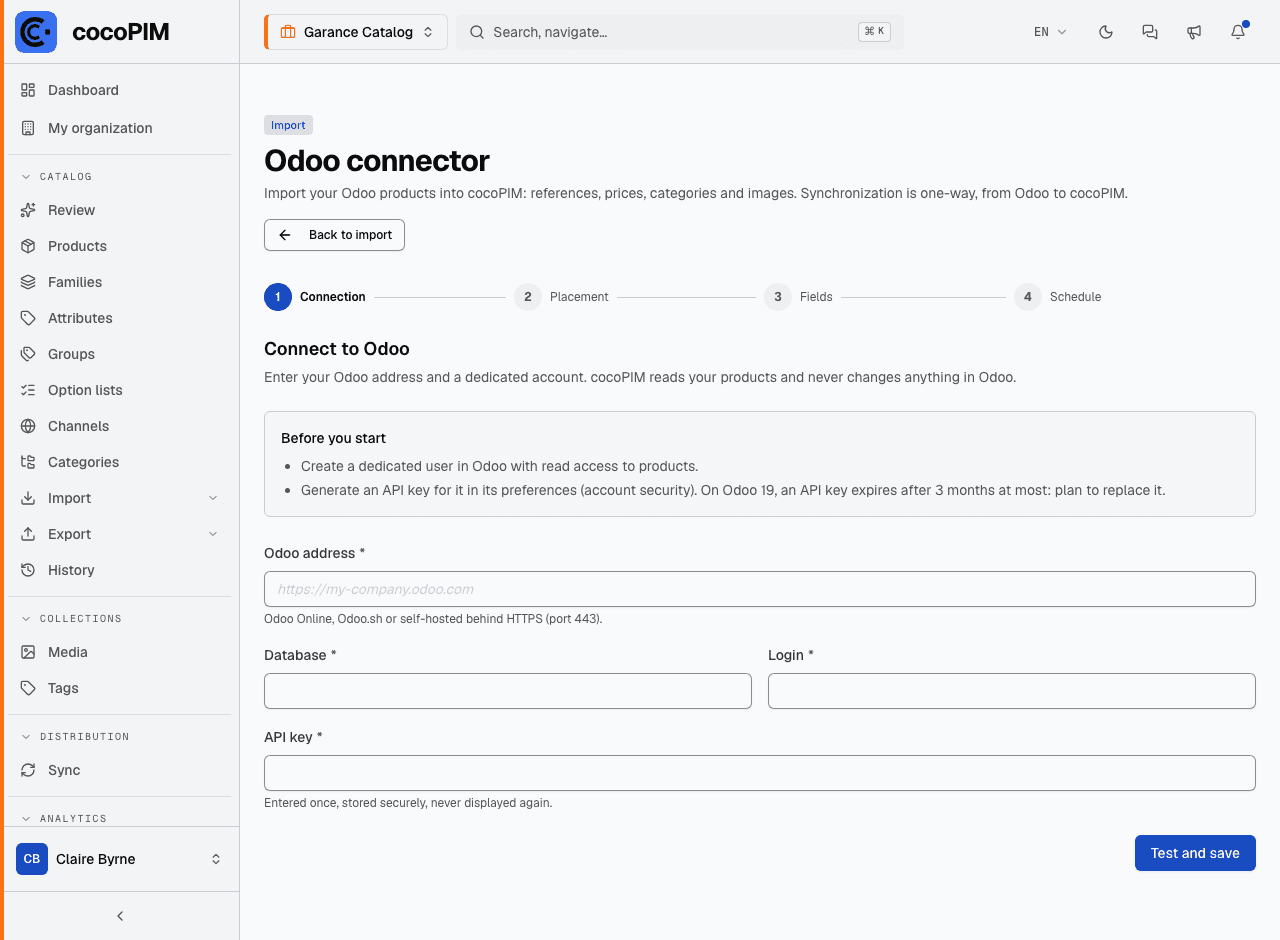
Task: Click Test and save
Action: point(1195,853)
